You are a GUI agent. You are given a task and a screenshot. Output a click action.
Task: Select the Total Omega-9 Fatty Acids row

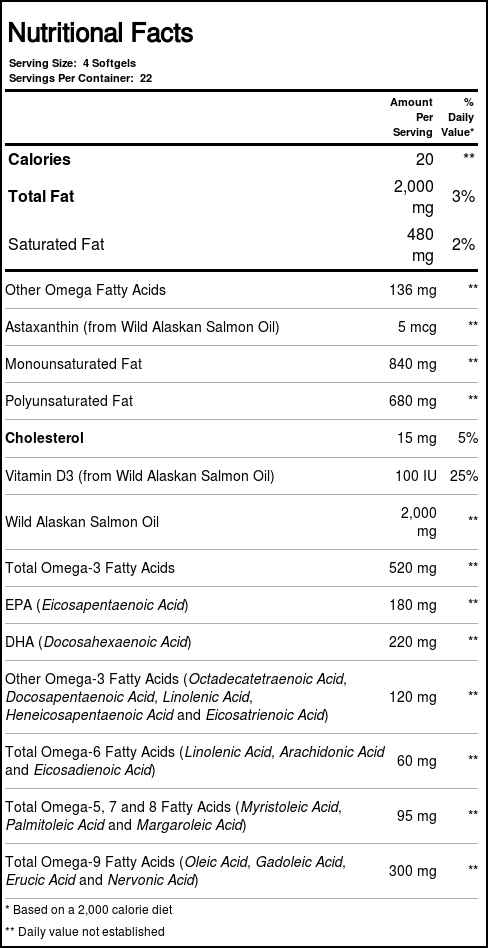244,871
